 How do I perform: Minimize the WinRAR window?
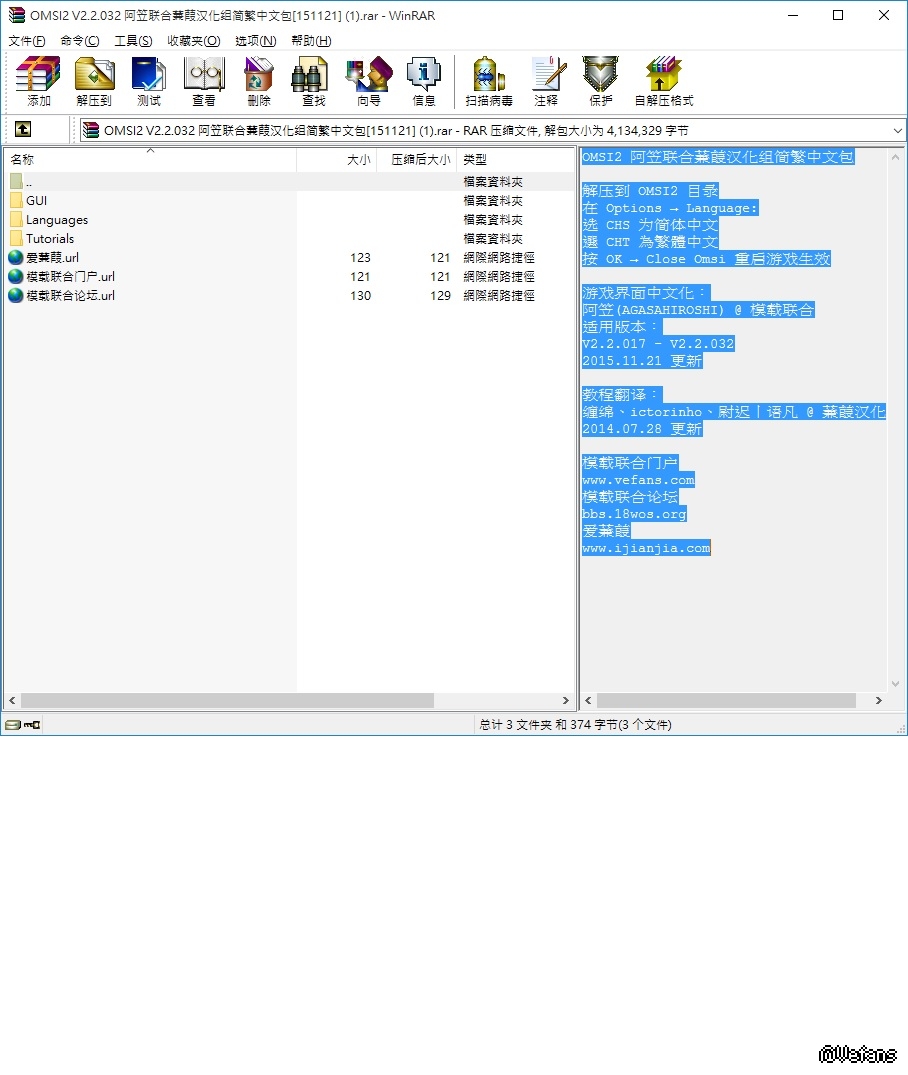click(x=793, y=15)
